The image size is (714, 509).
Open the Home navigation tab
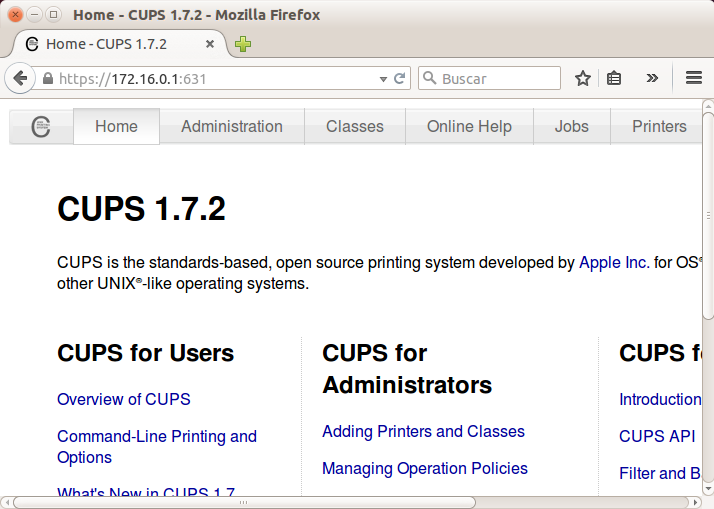pos(116,127)
